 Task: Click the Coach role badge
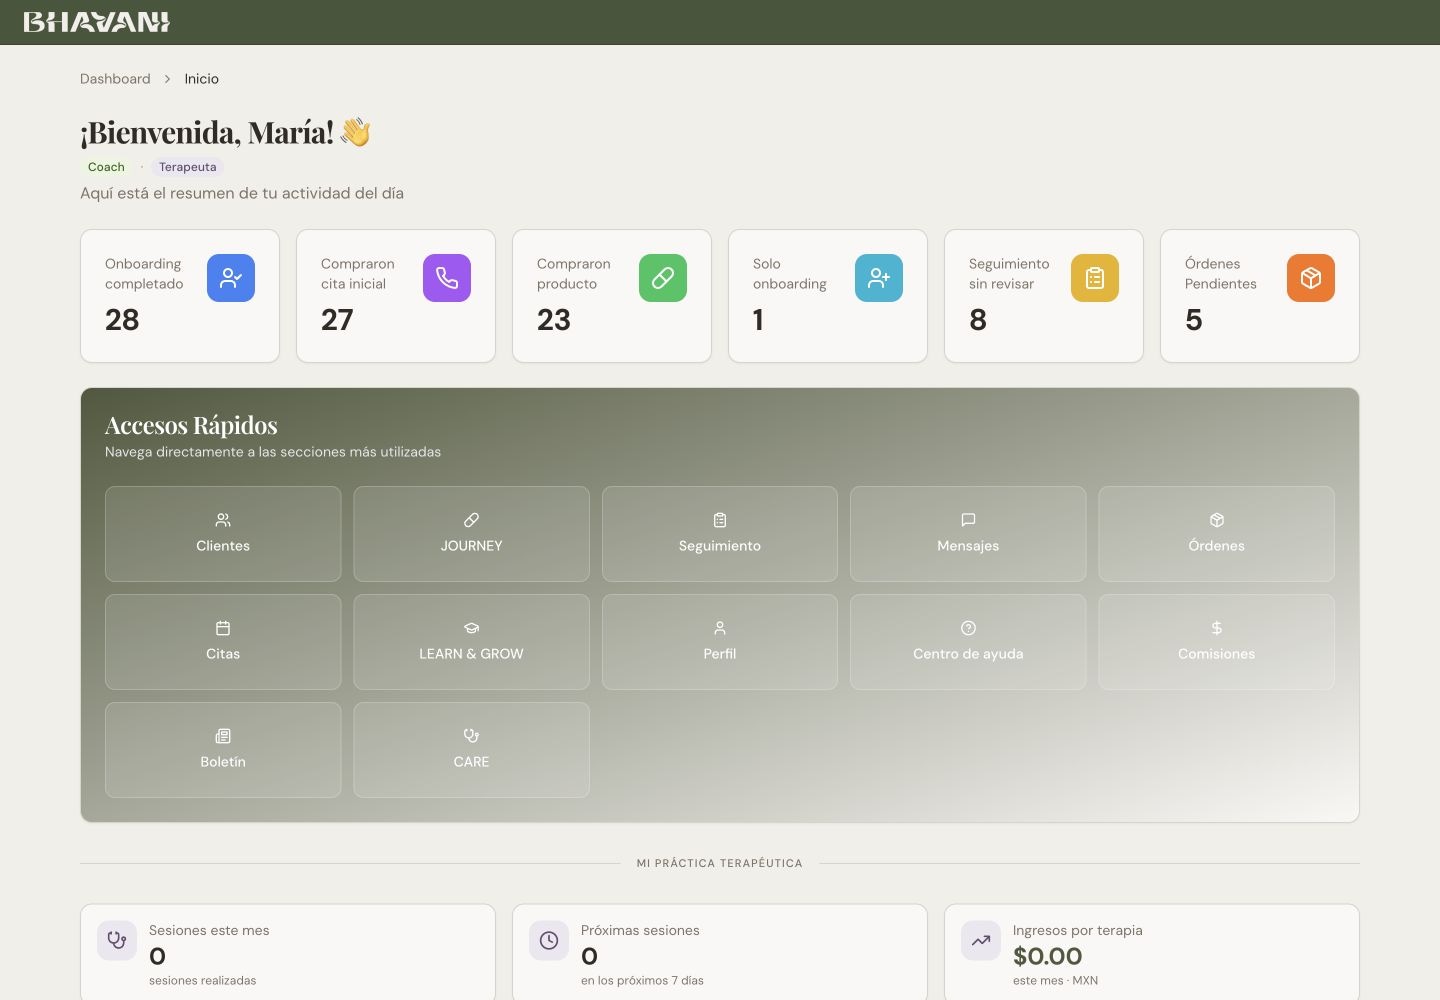tap(106, 167)
